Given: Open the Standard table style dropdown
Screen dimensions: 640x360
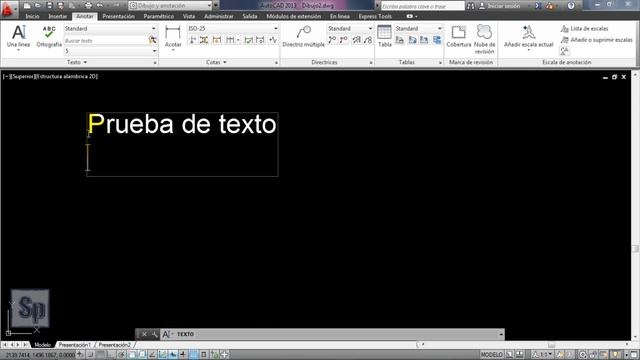Looking at the screenshot, I should [x=418, y=29].
